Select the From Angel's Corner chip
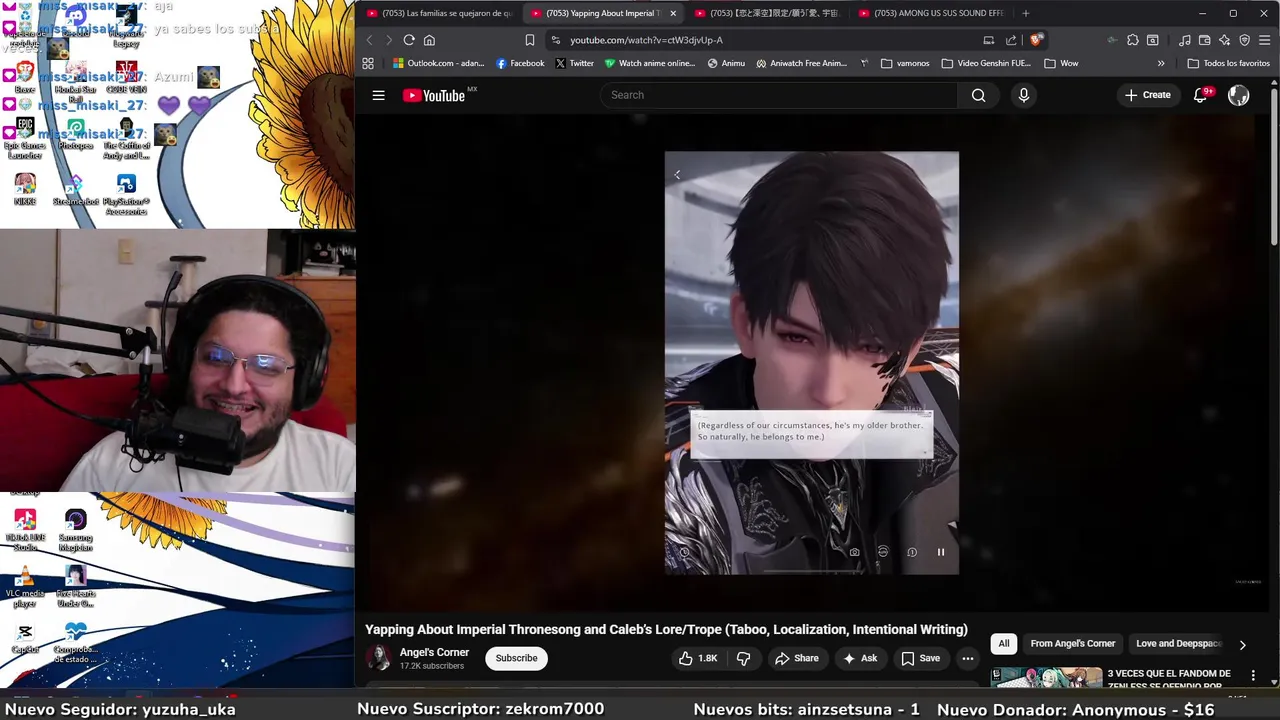This screenshot has width=1280, height=720. (1072, 644)
